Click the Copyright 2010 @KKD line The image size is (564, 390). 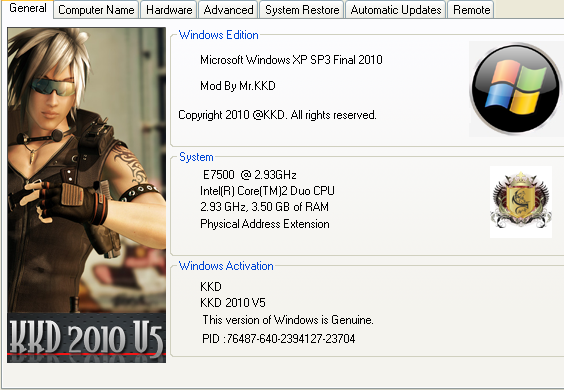coord(277,115)
